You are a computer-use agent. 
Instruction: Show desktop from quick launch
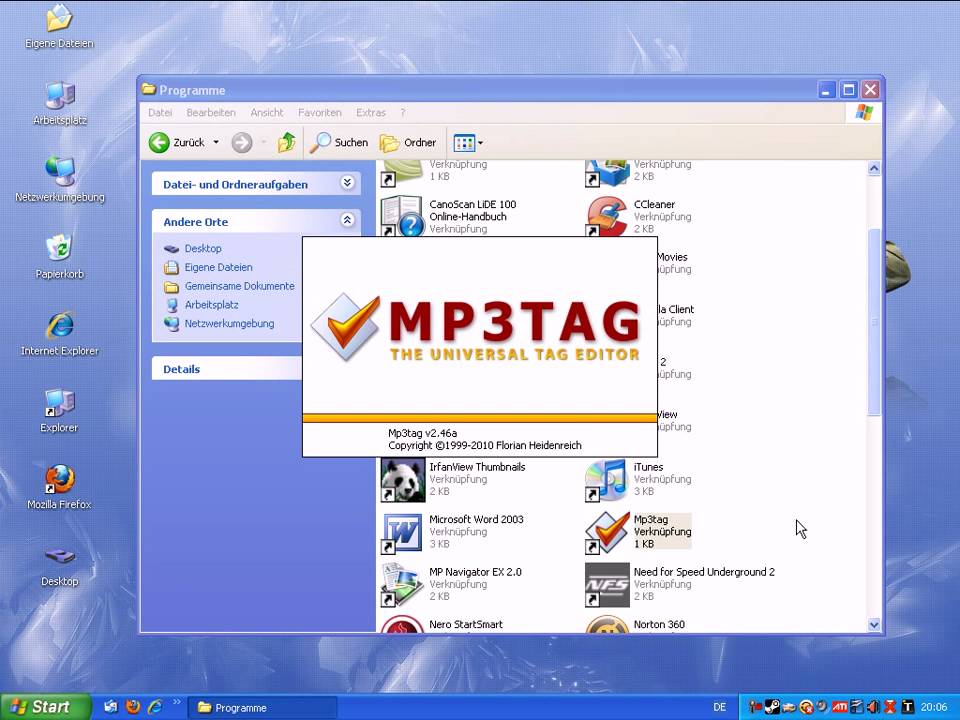[x=111, y=707]
